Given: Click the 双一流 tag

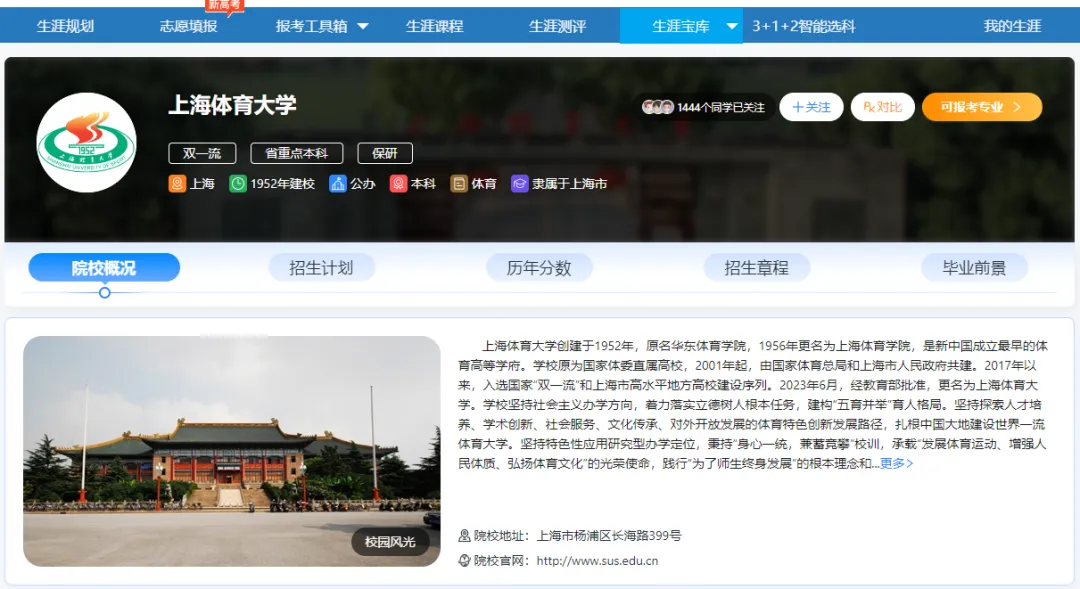Looking at the screenshot, I should click(x=202, y=153).
